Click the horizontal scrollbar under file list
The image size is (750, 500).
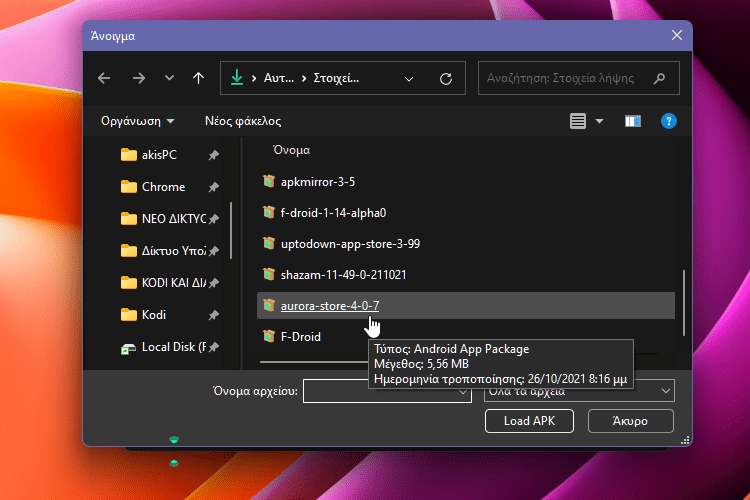click(314, 362)
